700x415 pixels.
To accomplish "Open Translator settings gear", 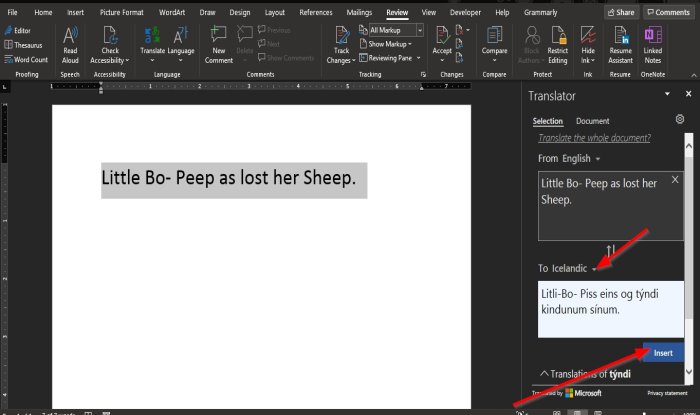I will 679,118.
